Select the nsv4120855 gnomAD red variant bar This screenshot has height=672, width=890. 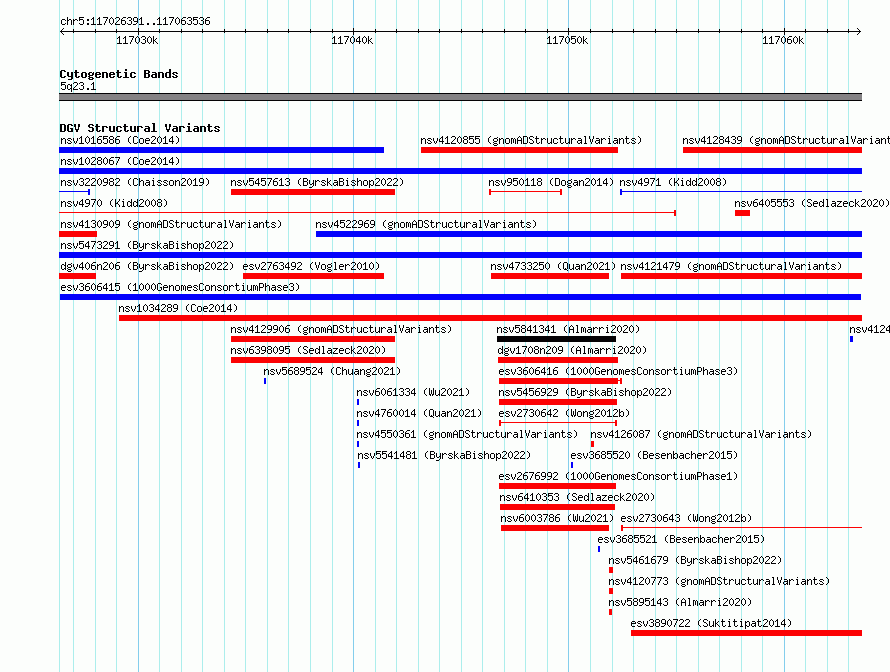tap(519, 150)
